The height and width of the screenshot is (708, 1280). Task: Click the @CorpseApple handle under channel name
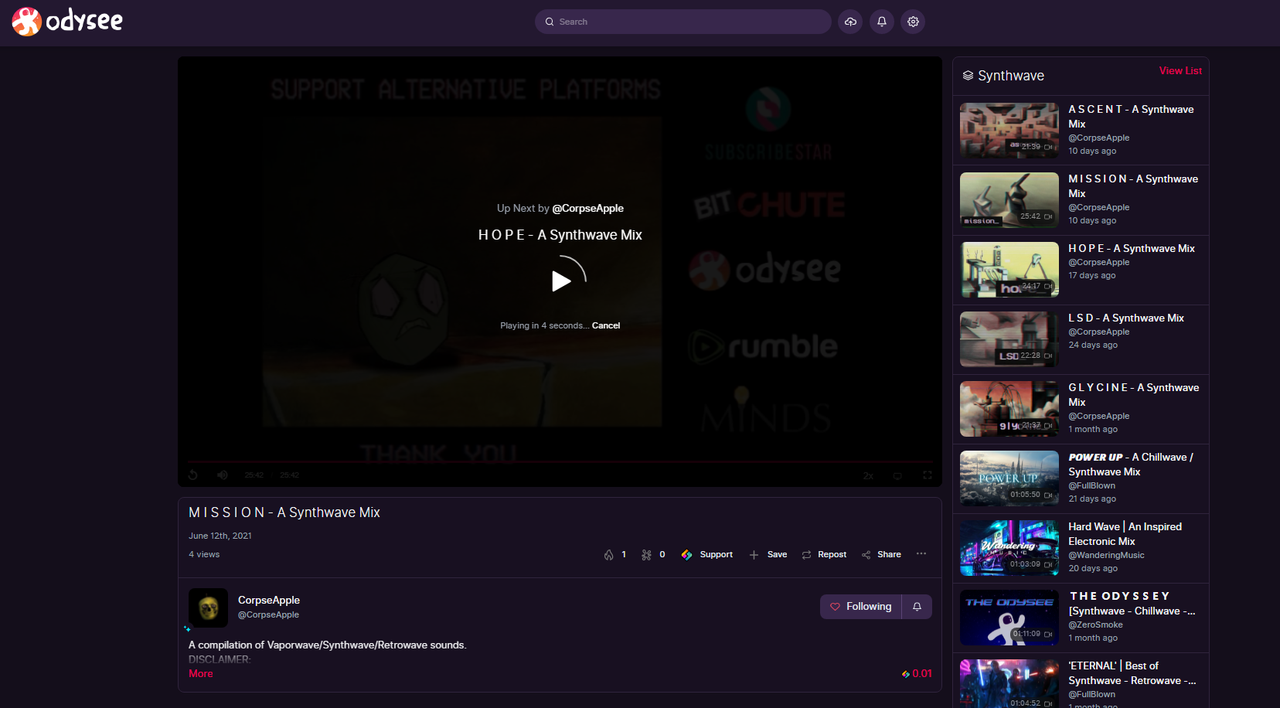click(268, 615)
